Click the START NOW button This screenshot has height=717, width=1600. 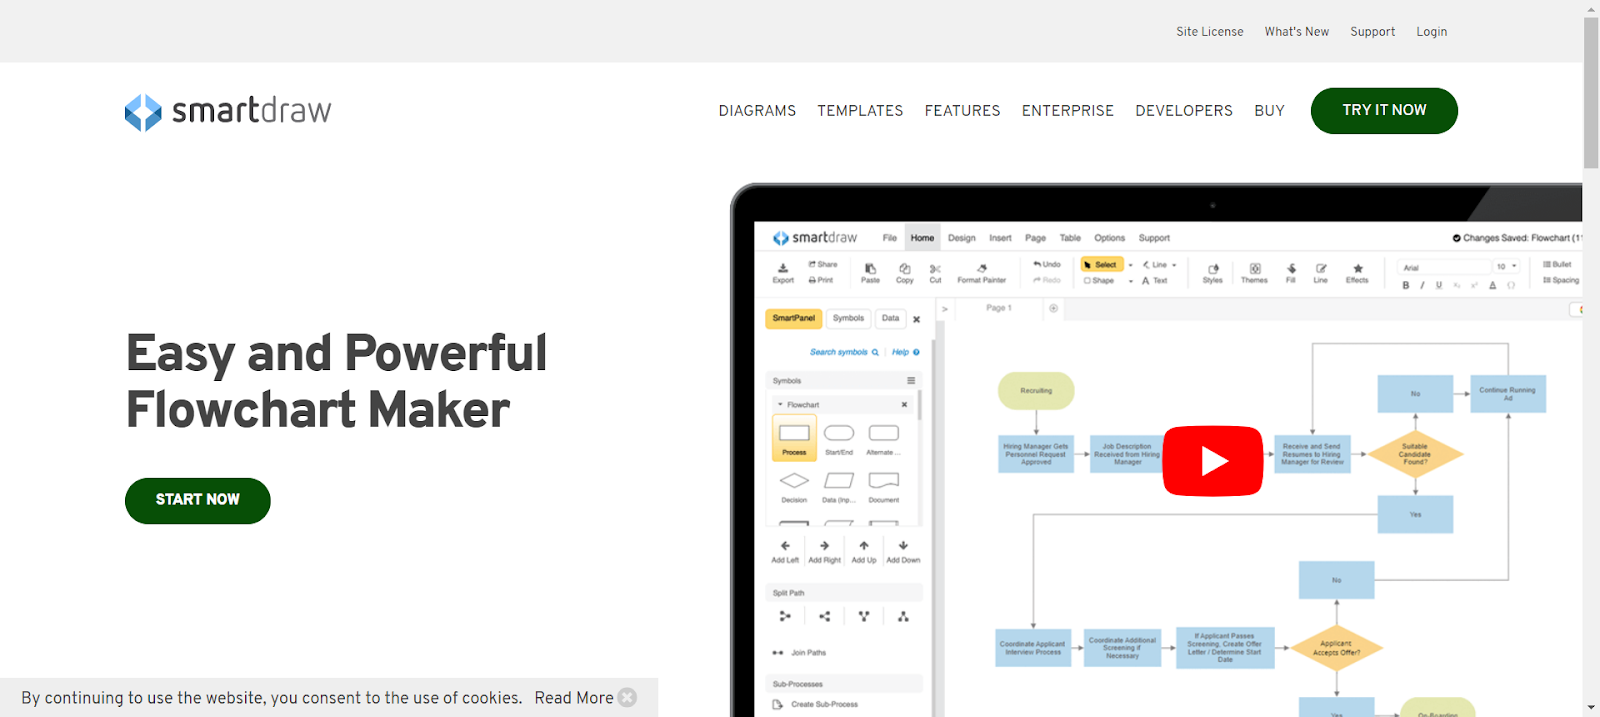[x=198, y=500]
